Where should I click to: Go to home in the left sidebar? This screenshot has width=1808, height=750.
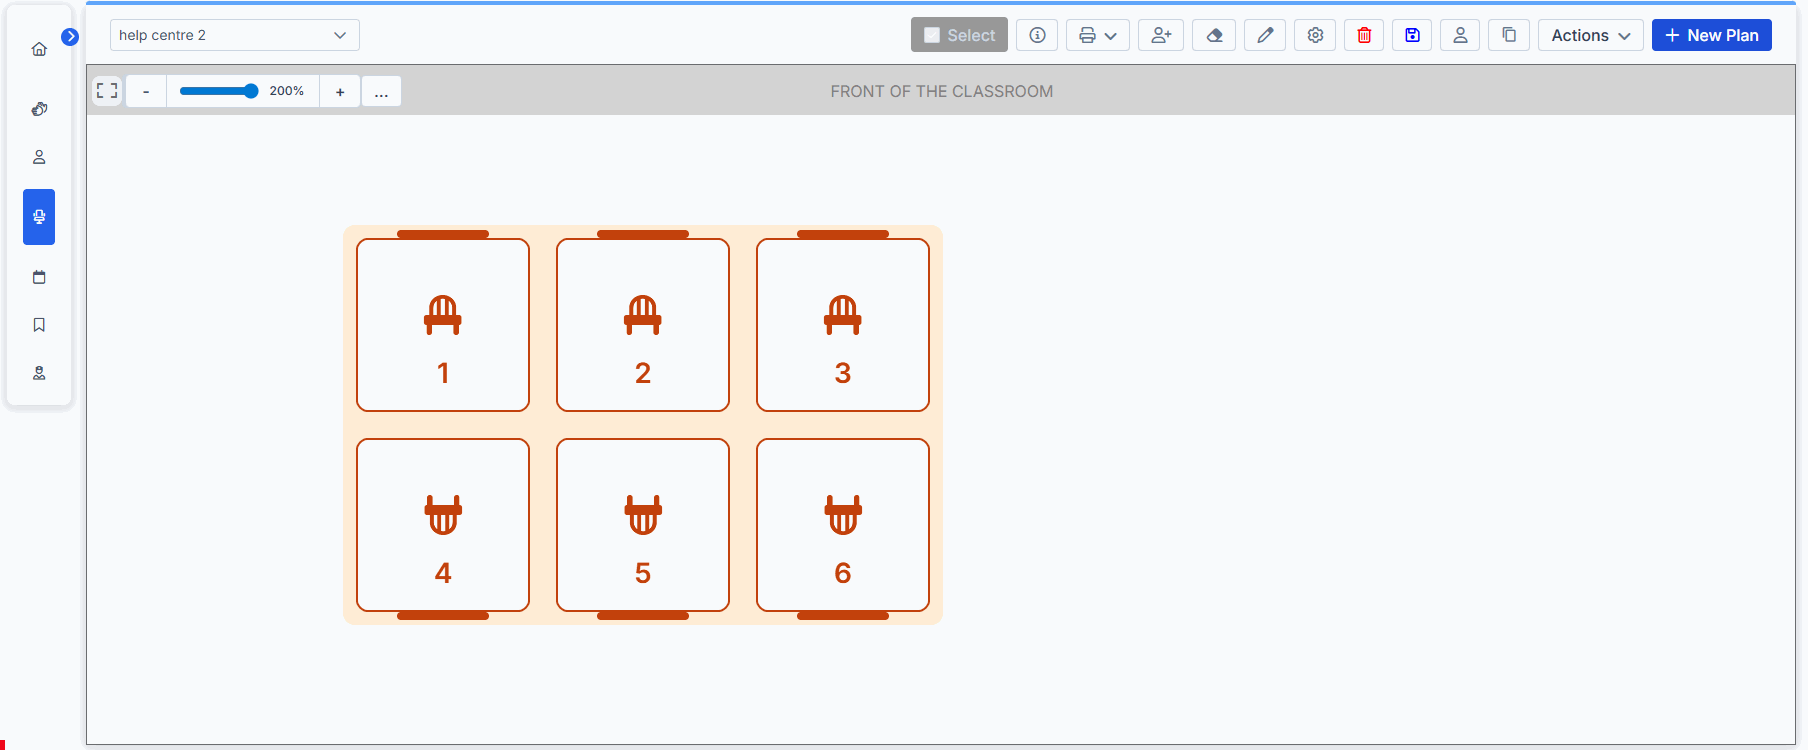(x=39, y=49)
